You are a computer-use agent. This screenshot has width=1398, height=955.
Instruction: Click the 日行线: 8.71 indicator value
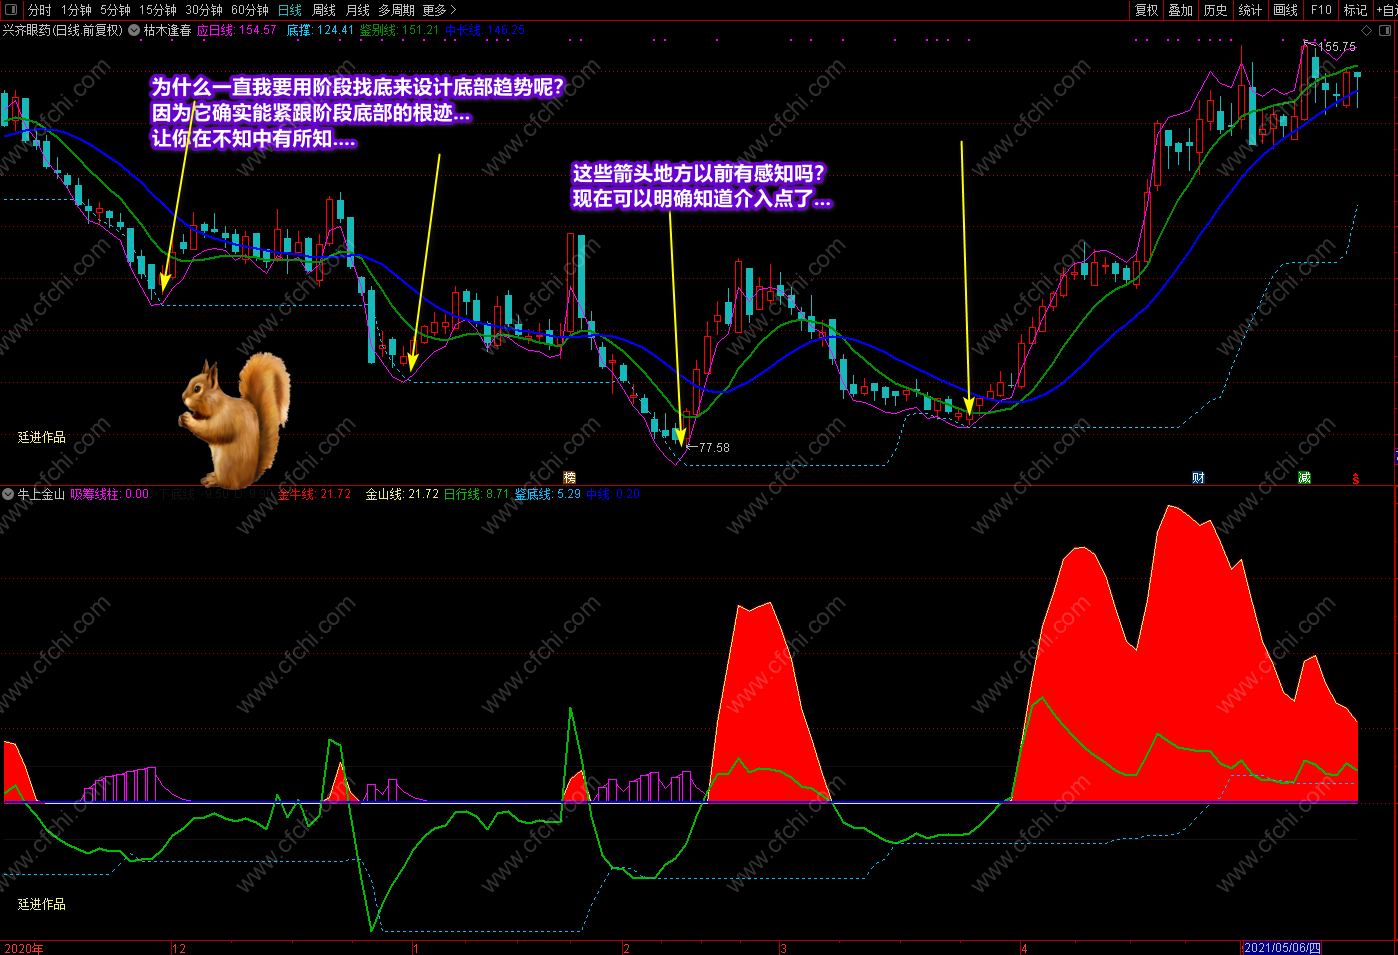476,494
